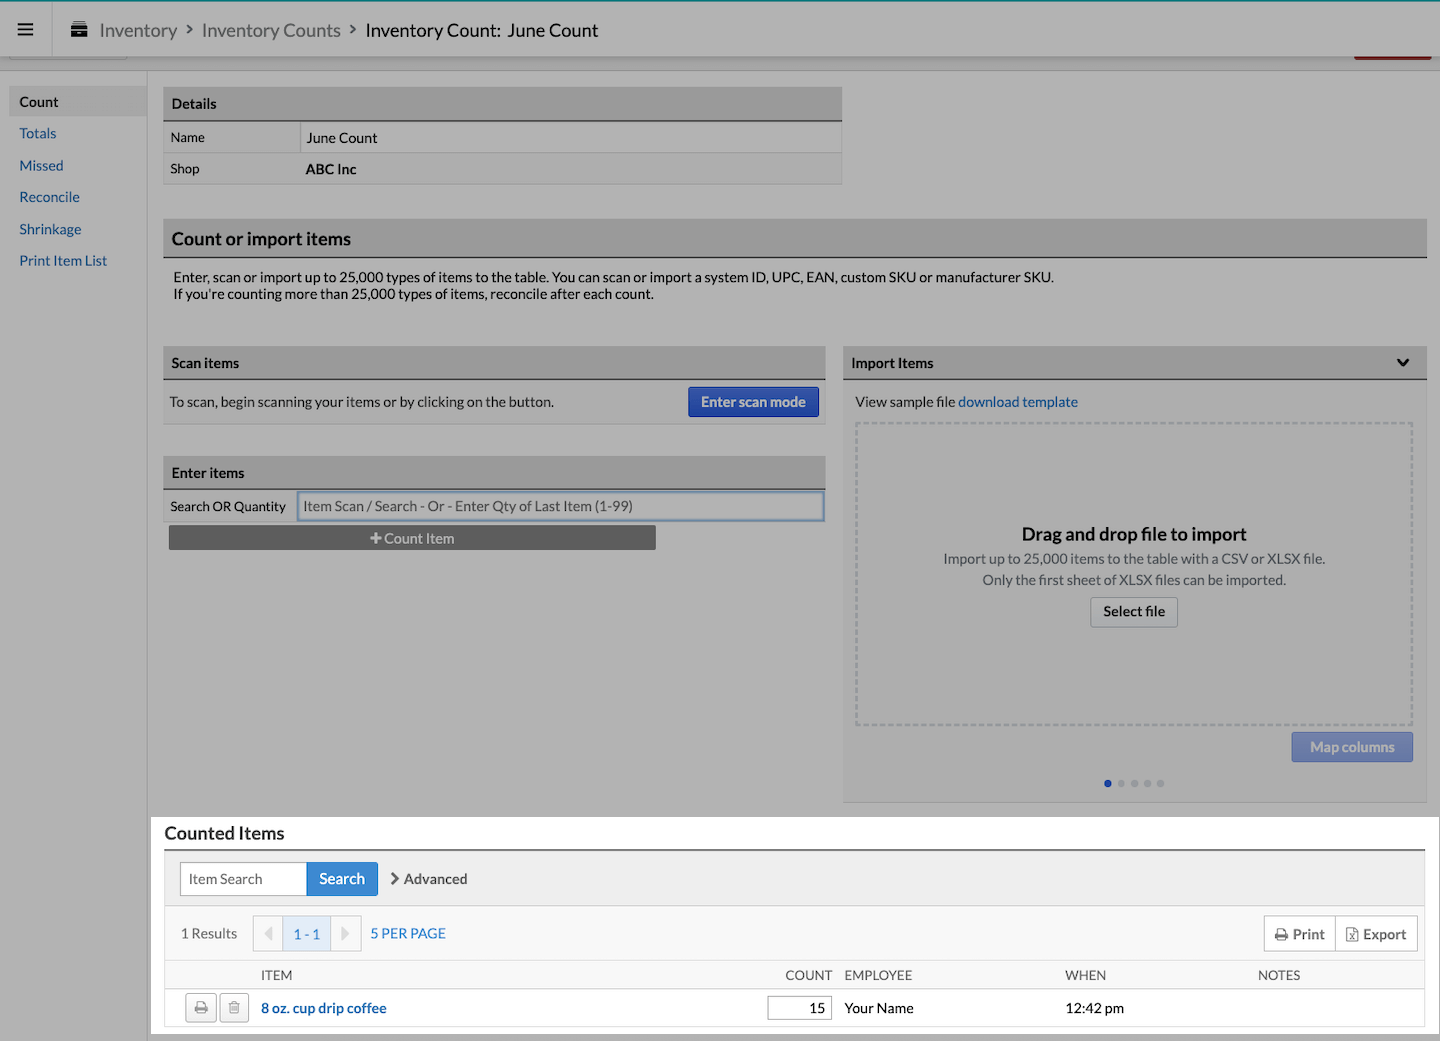
Task: Click the Count Item button
Action: 412,538
